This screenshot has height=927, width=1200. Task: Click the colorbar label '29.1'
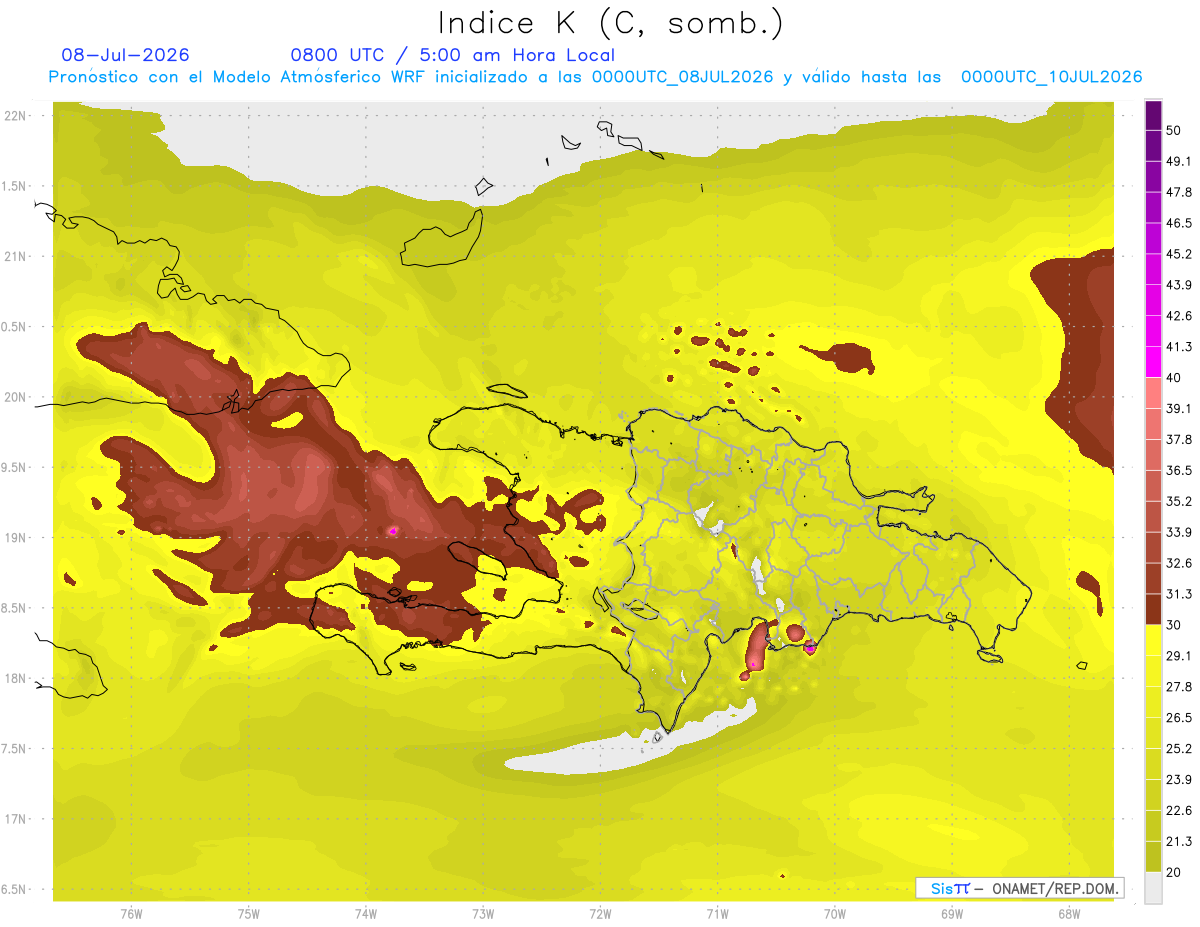tap(1179, 656)
